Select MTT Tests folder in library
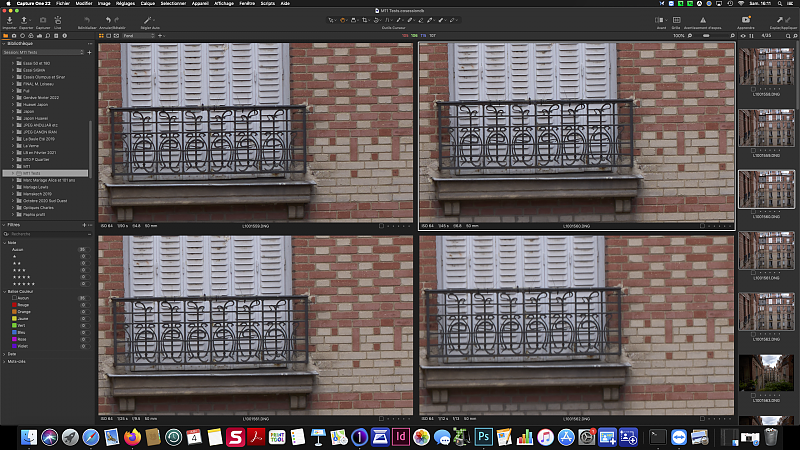 (33, 173)
